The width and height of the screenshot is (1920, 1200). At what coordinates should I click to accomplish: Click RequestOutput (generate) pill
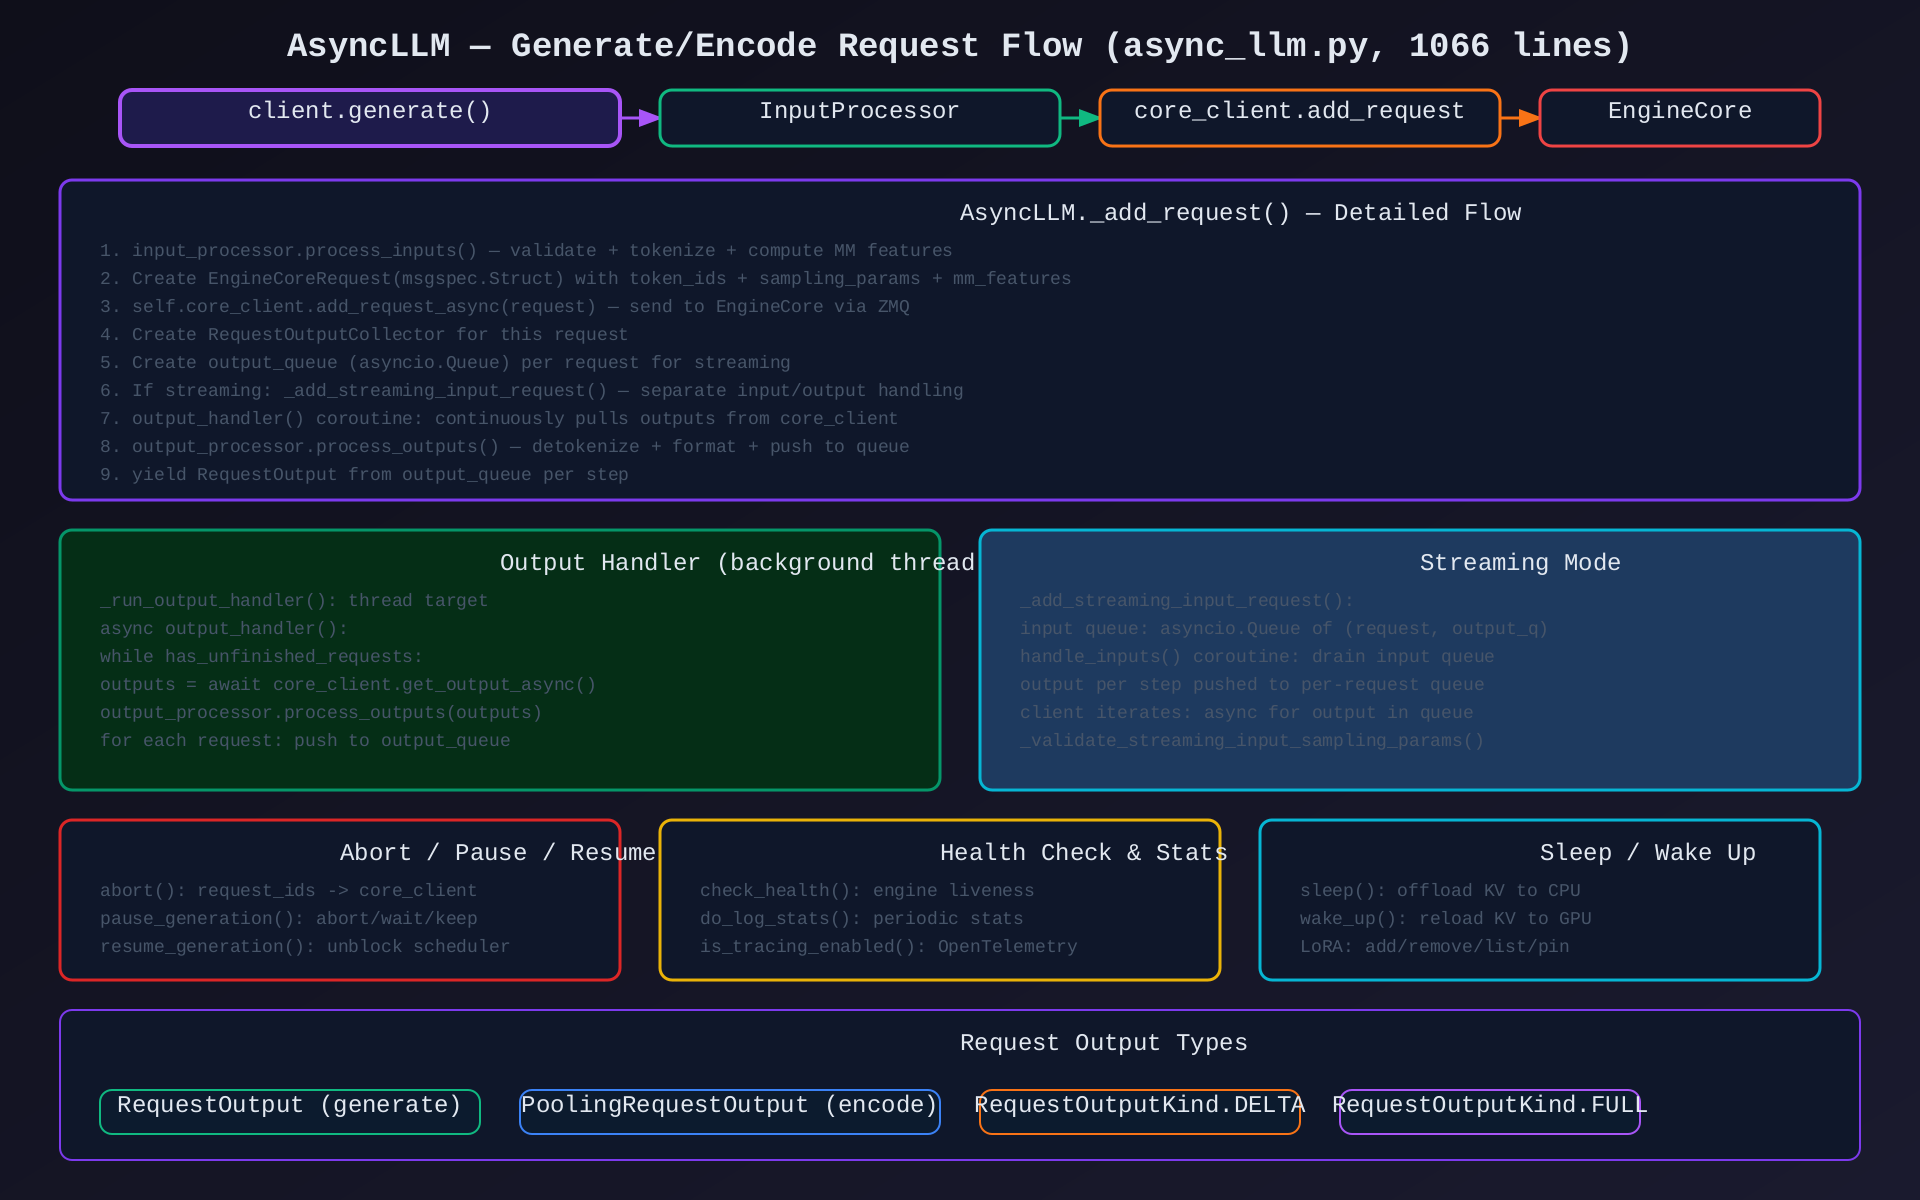[x=290, y=1111]
